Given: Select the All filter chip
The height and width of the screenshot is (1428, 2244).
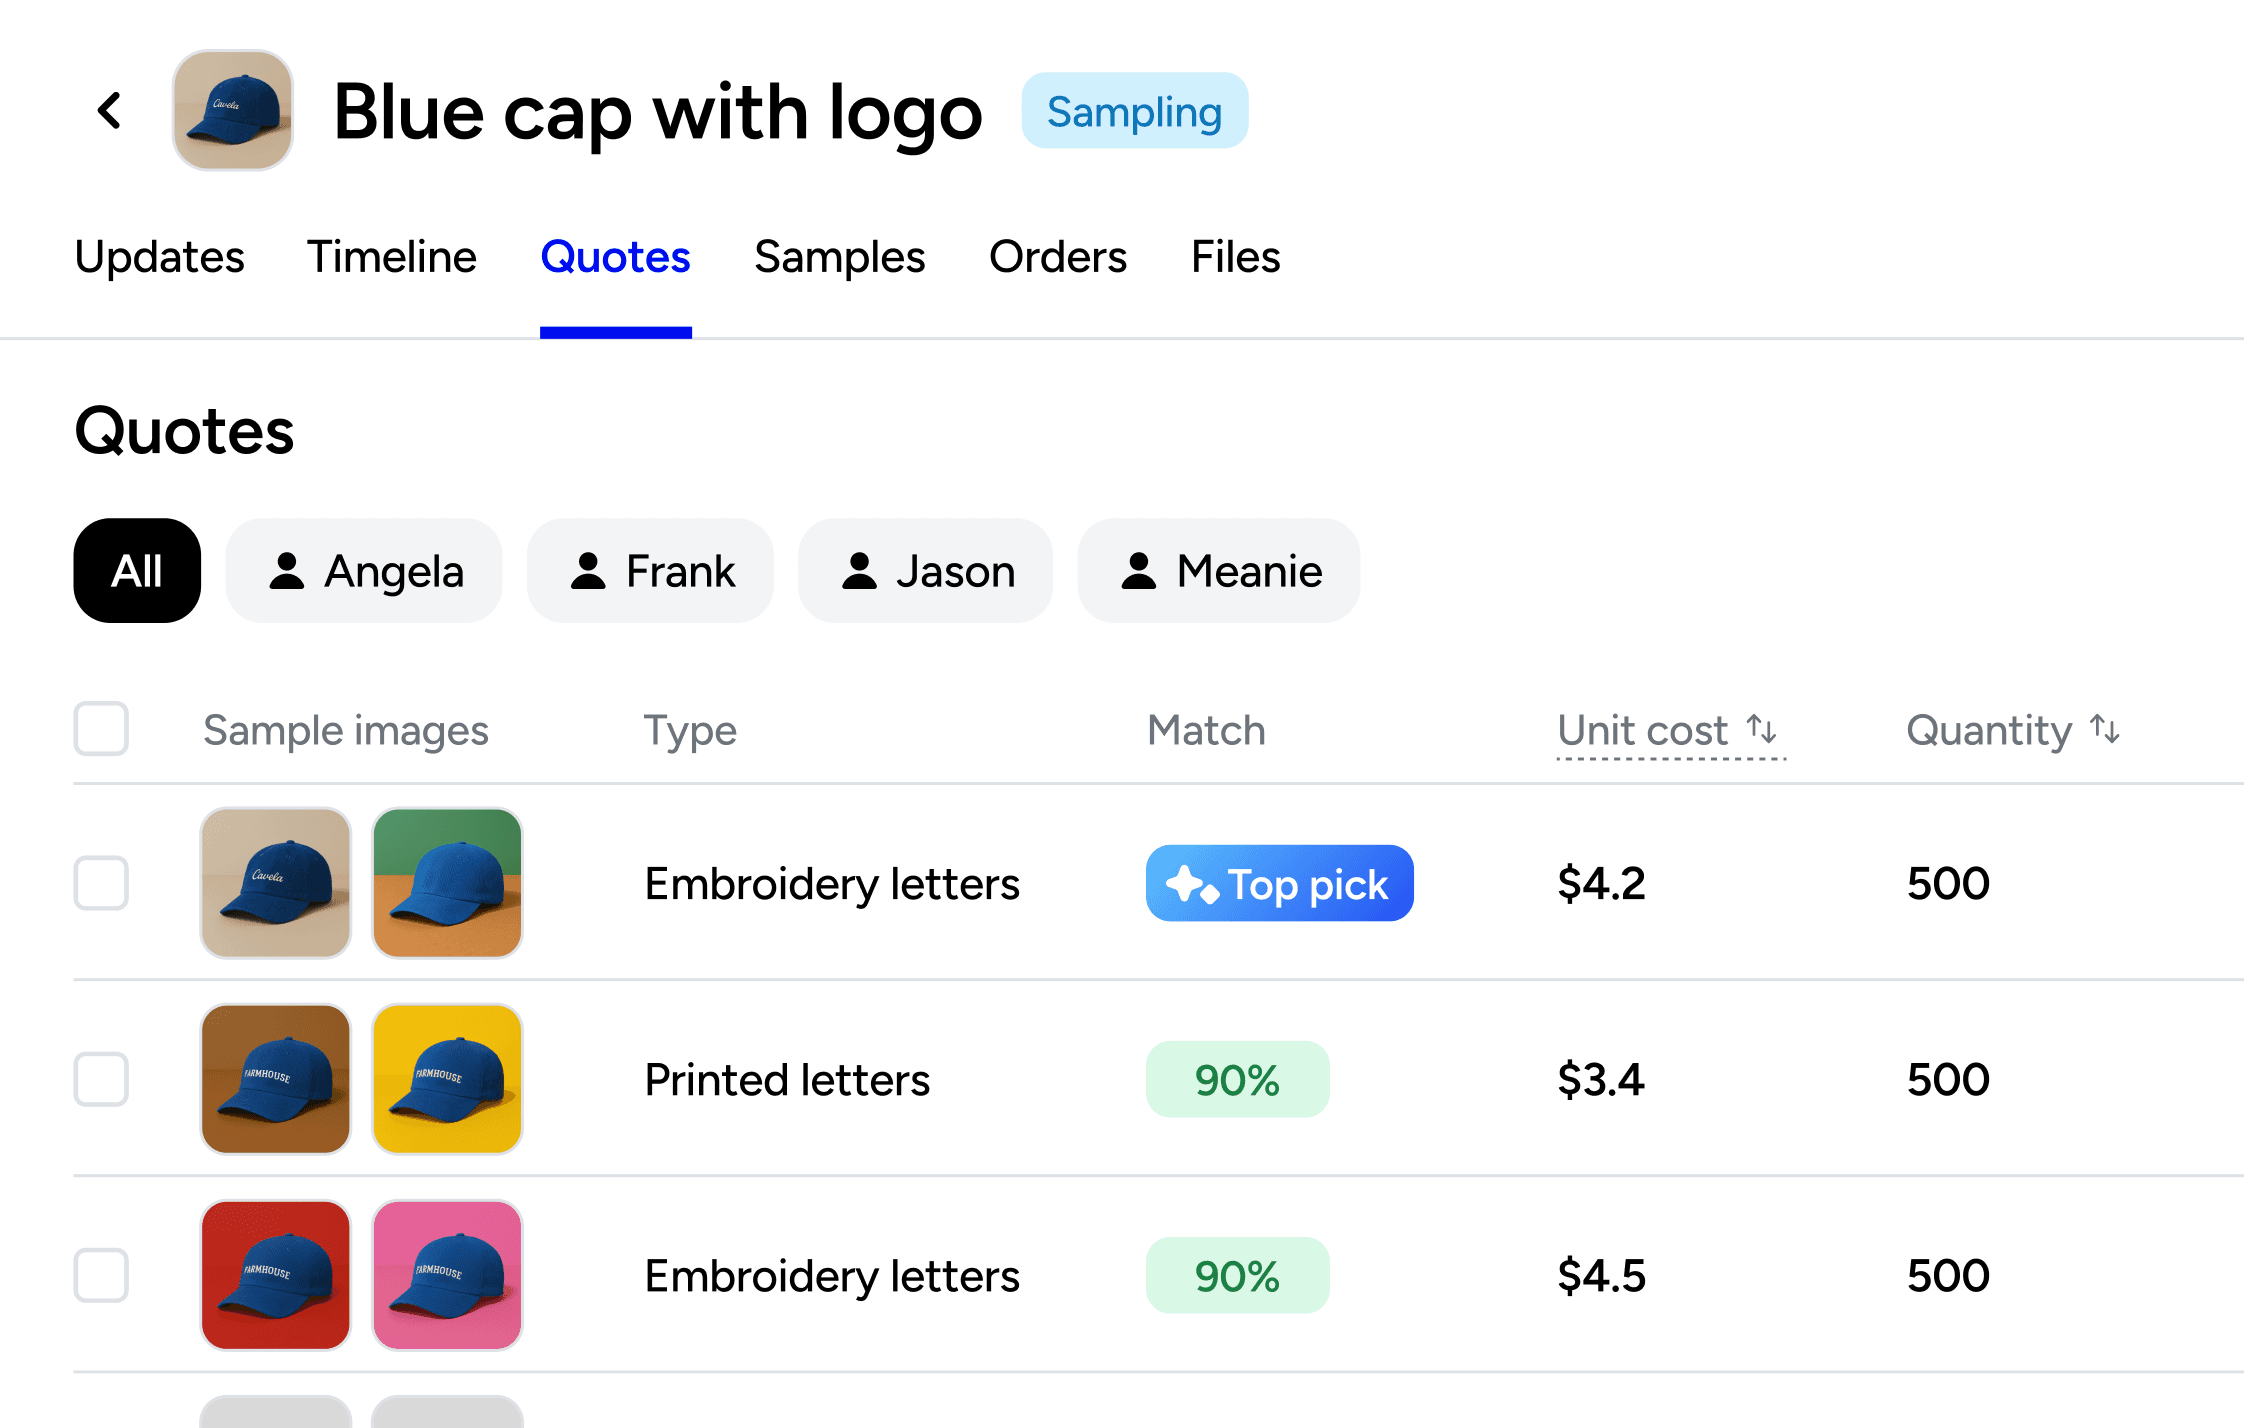Looking at the screenshot, I should 137,571.
